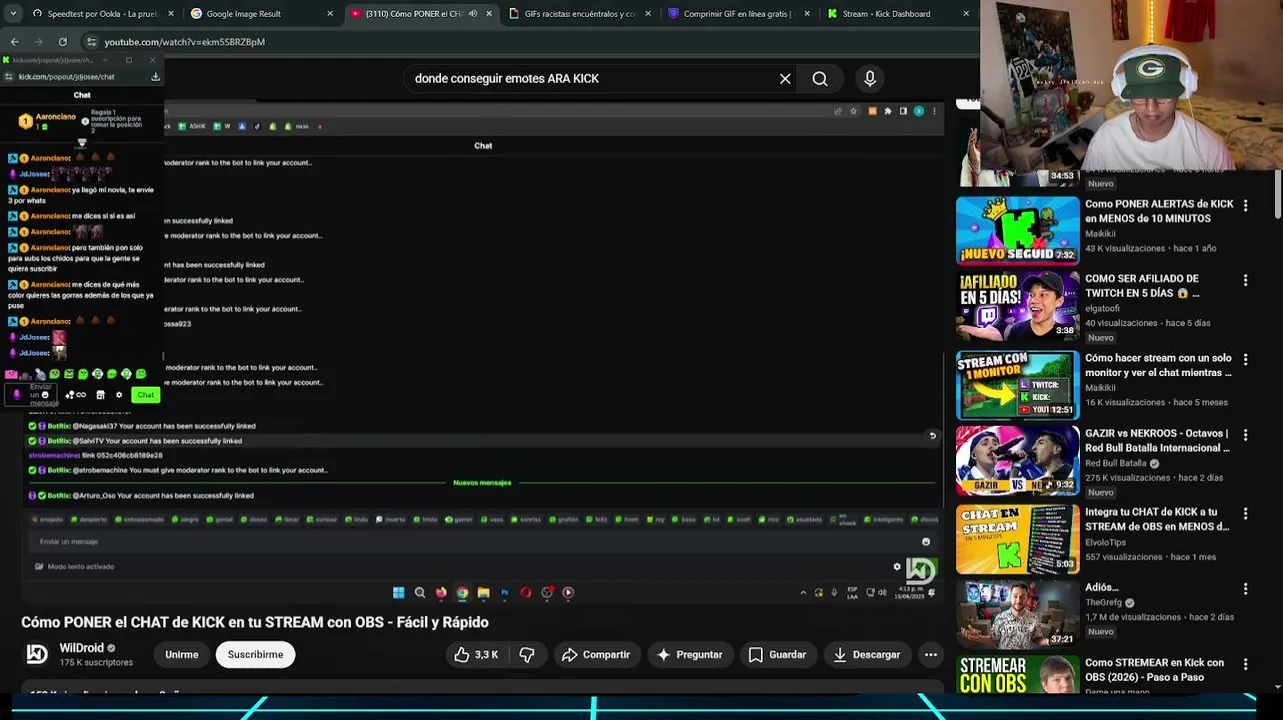Click the Preguntar button
Screen dimensions: 1283x720
[x=689, y=655]
